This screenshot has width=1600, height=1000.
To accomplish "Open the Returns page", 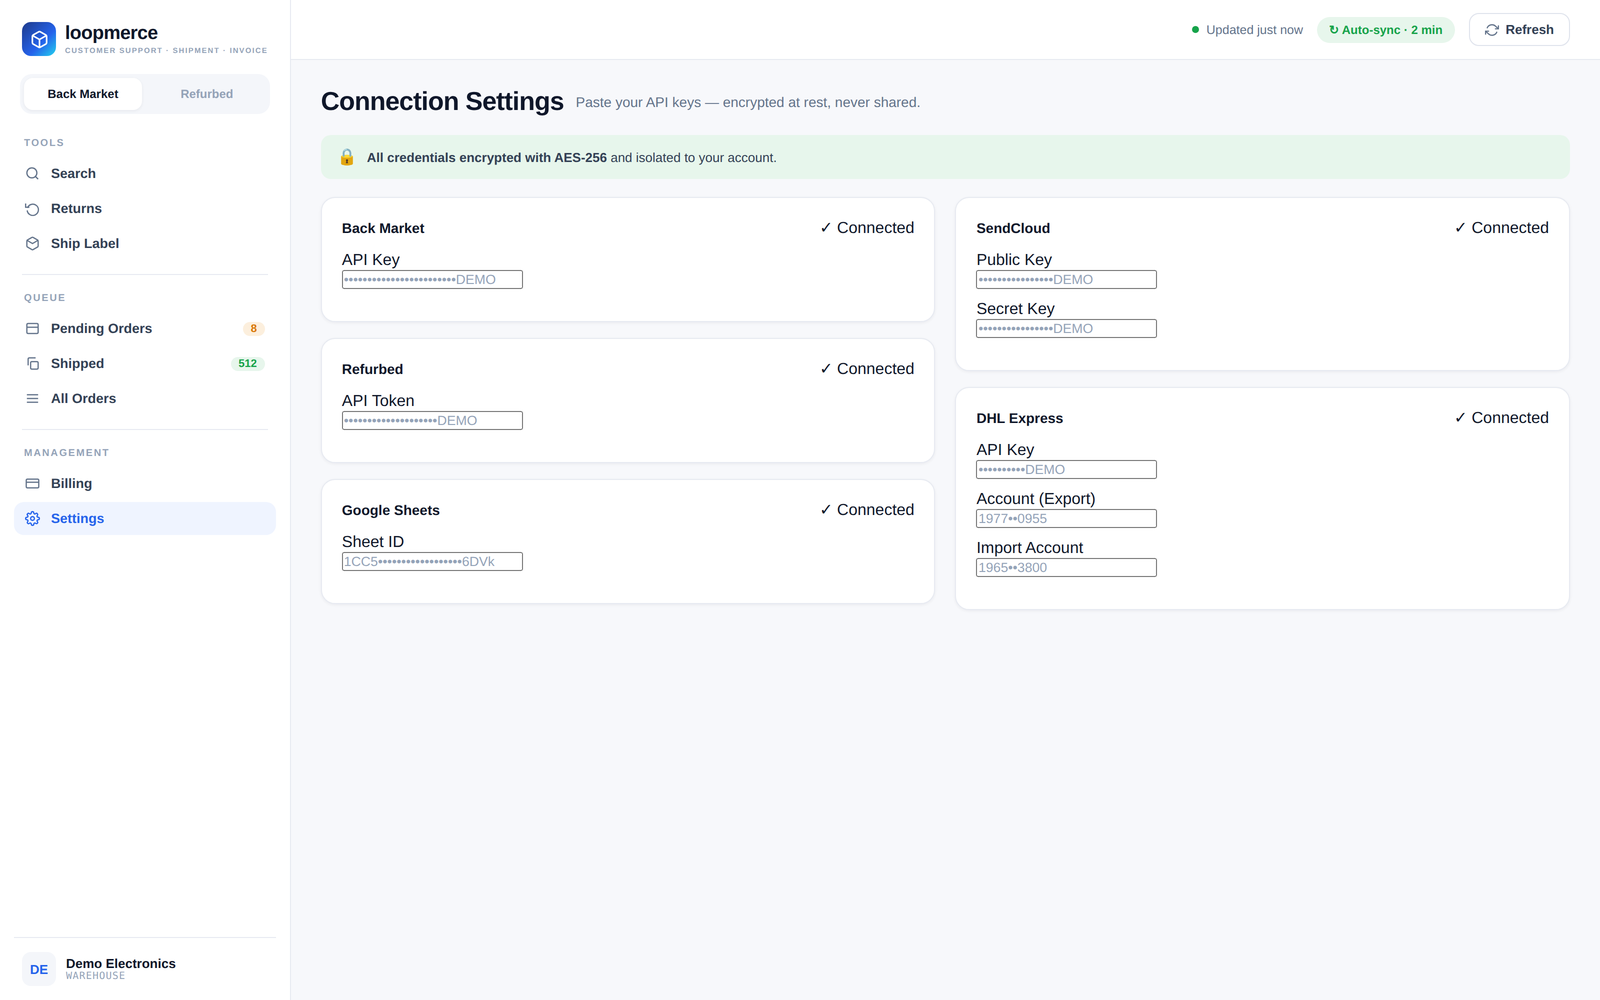I will 145,209.
